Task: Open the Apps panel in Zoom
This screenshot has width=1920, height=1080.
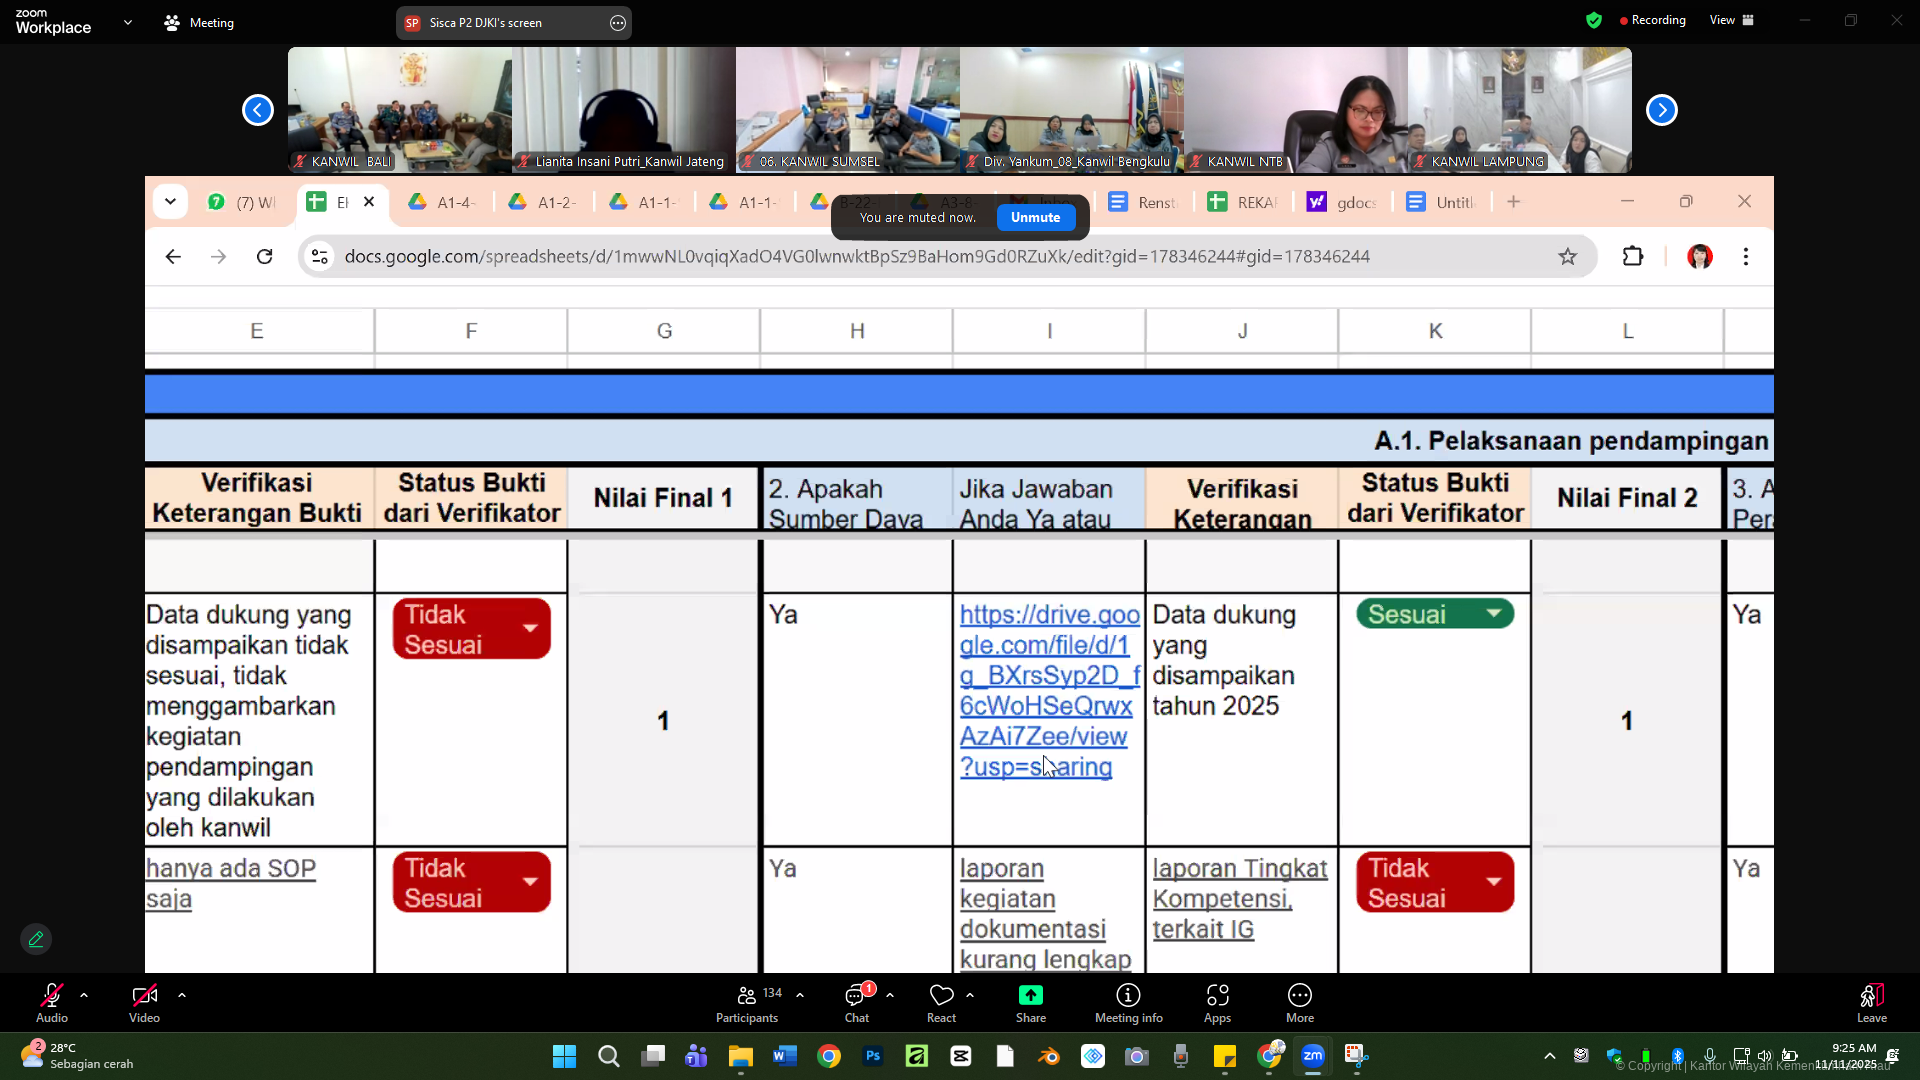Action: pos(1217,1002)
